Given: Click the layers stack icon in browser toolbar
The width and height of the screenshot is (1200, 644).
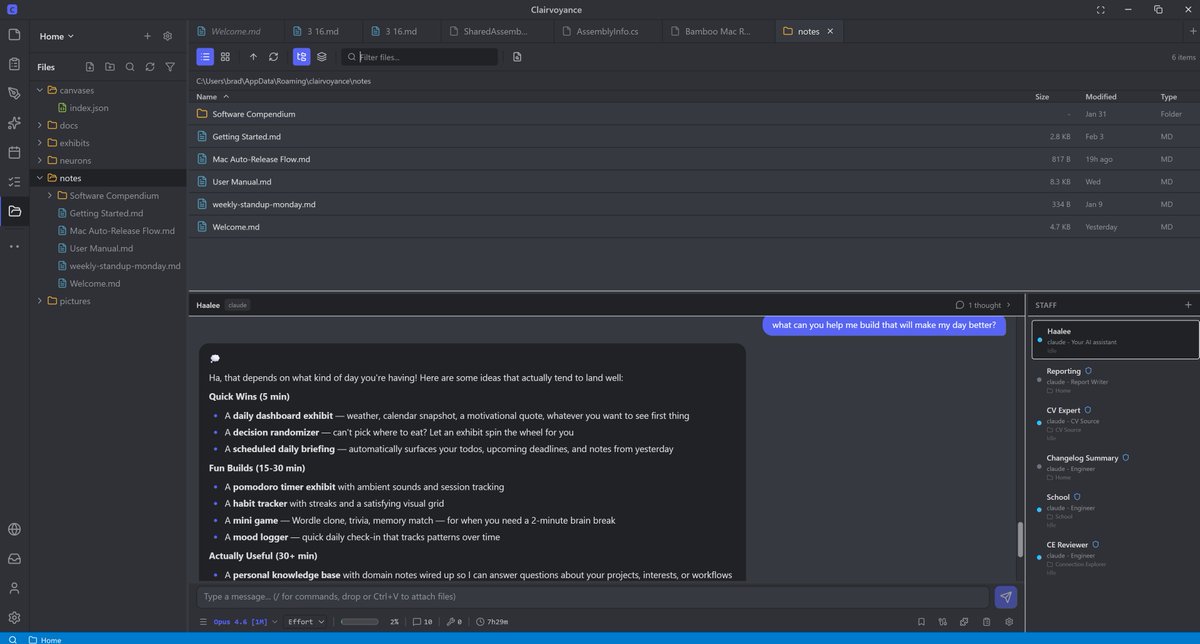Looking at the screenshot, I should (322, 57).
